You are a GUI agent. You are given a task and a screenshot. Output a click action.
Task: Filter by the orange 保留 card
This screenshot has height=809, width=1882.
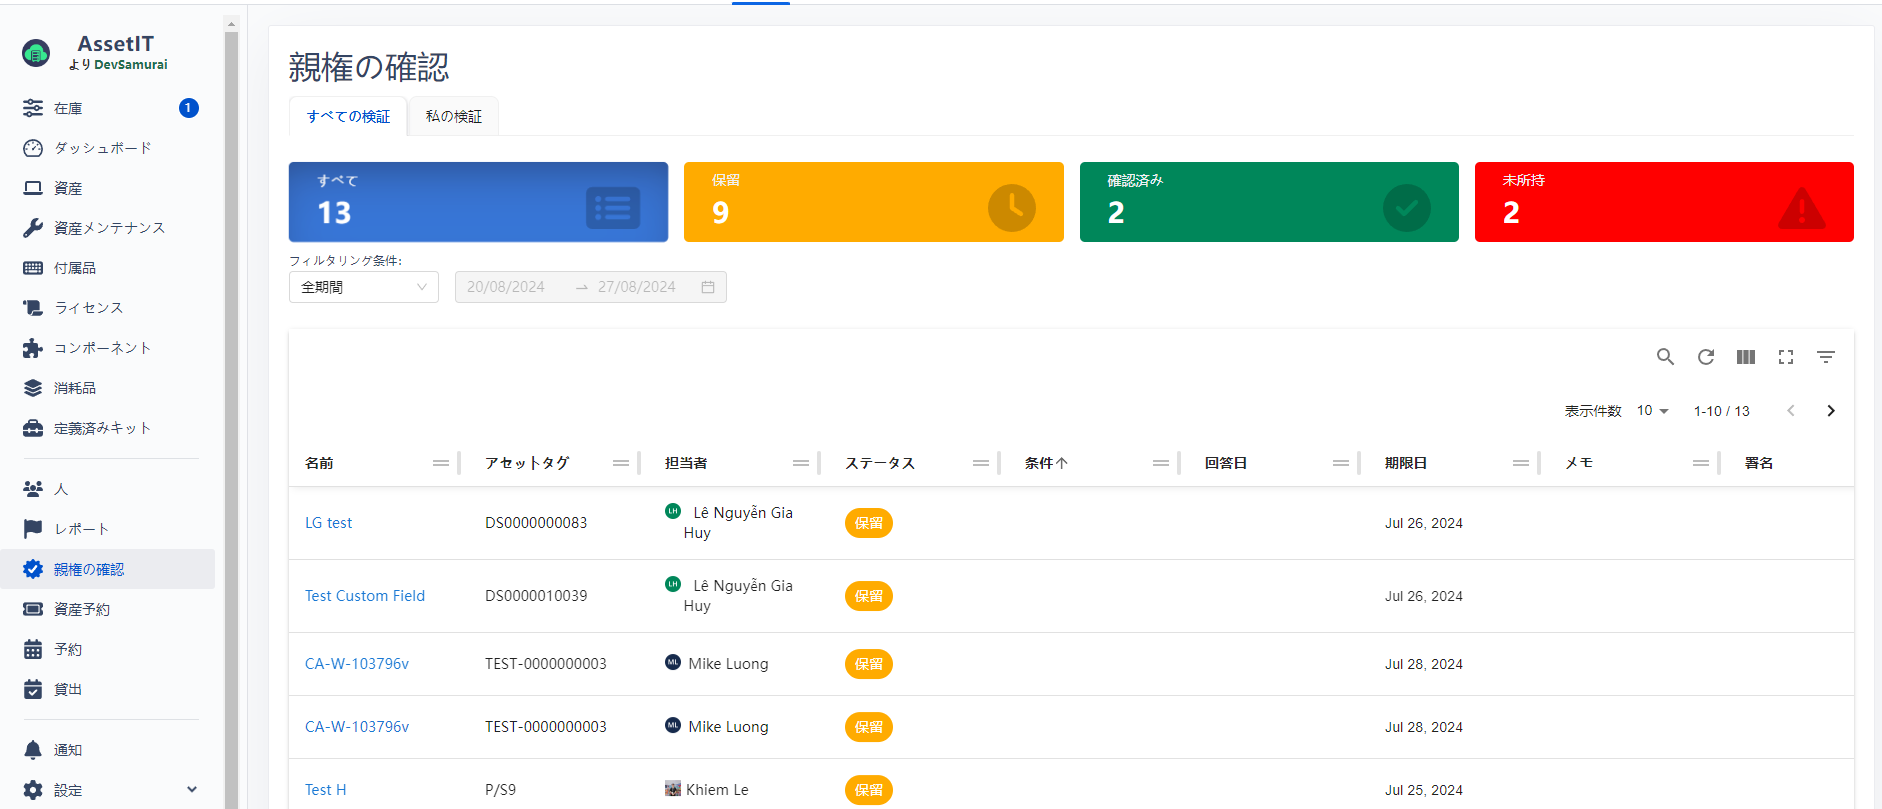[873, 202]
